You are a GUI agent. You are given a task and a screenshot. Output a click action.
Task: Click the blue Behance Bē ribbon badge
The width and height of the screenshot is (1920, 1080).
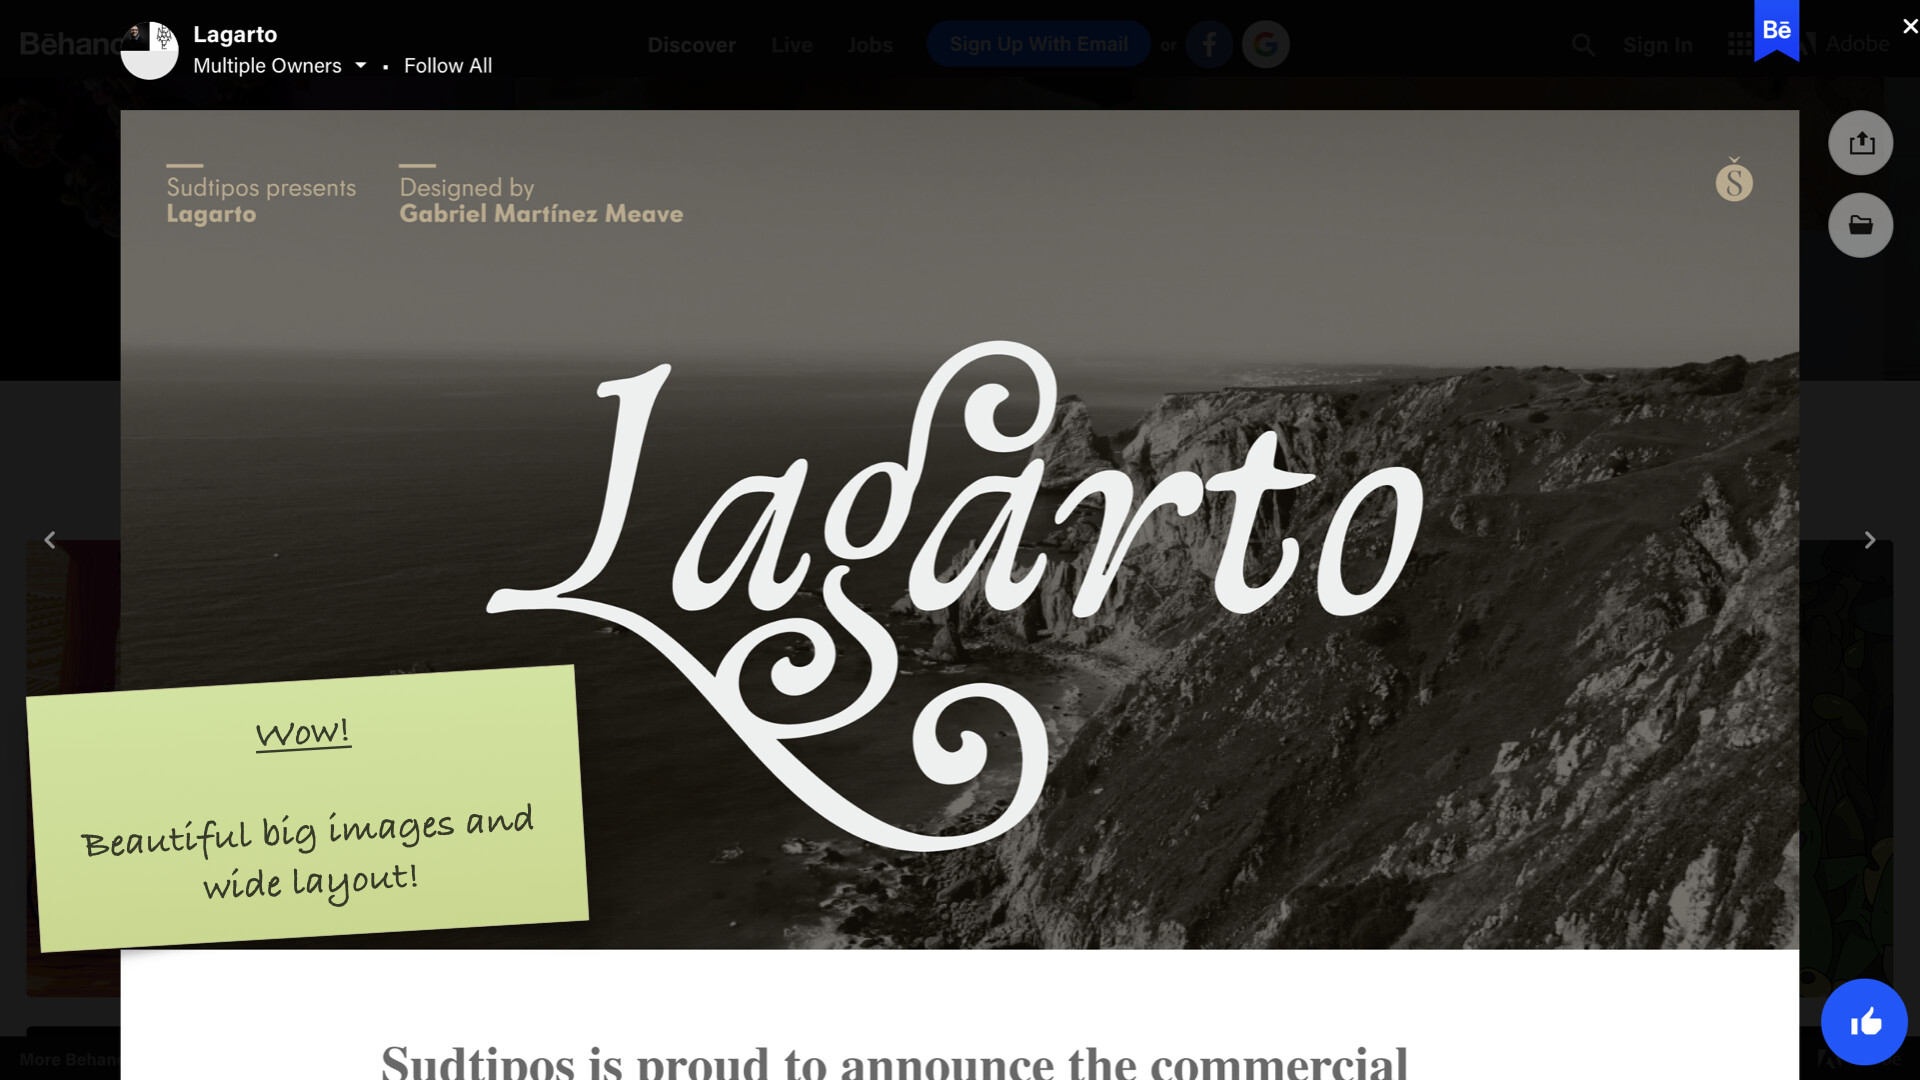pyautogui.click(x=1776, y=30)
